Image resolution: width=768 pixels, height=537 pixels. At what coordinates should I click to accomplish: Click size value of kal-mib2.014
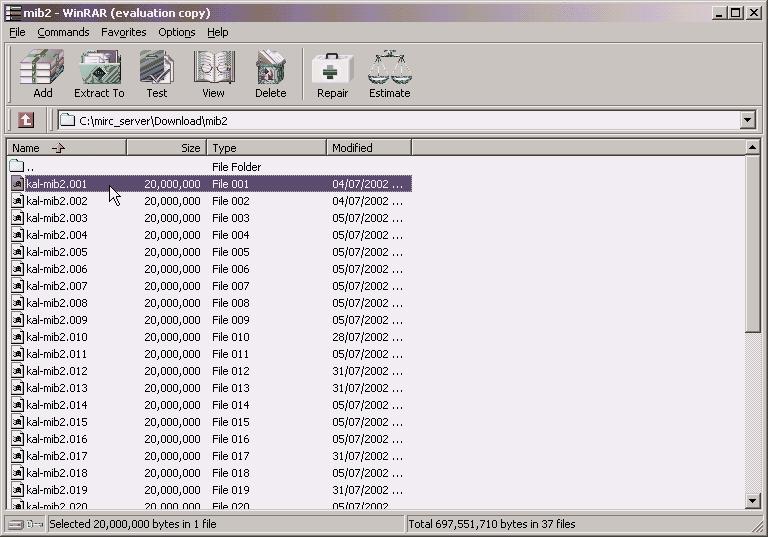coord(172,405)
